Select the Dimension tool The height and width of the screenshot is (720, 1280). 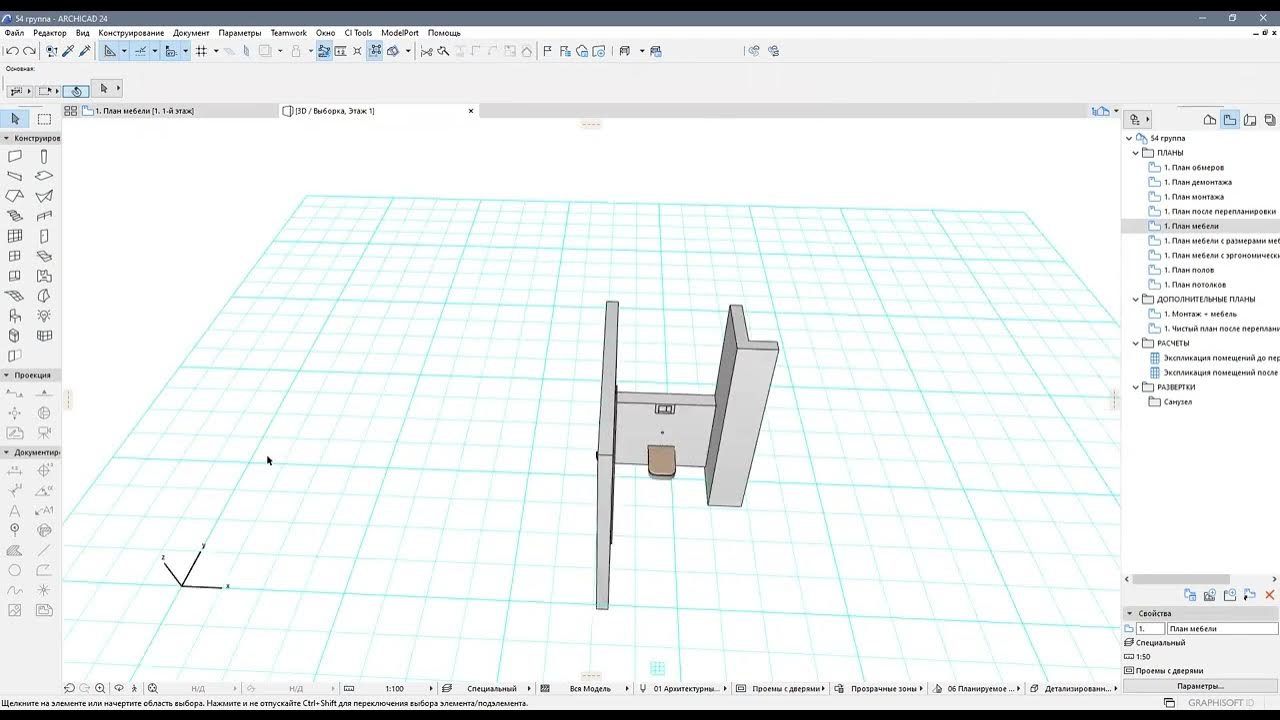pyautogui.click(x=15, y=471)
